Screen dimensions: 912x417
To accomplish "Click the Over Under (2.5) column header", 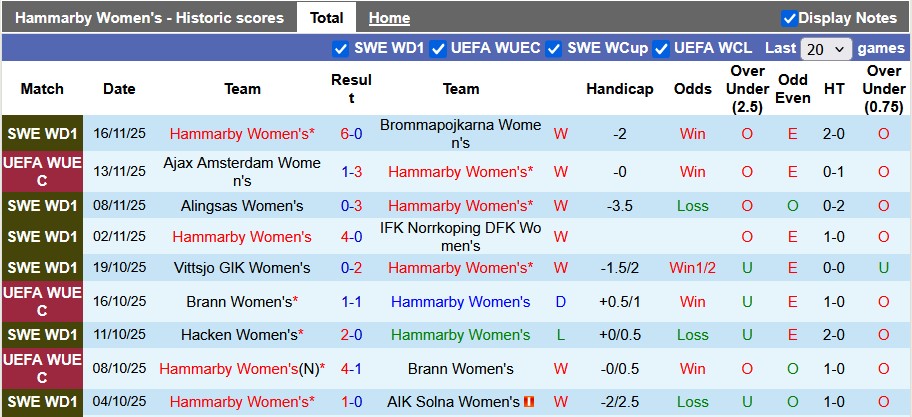I will pyautogui.click(x=747, y=89).
